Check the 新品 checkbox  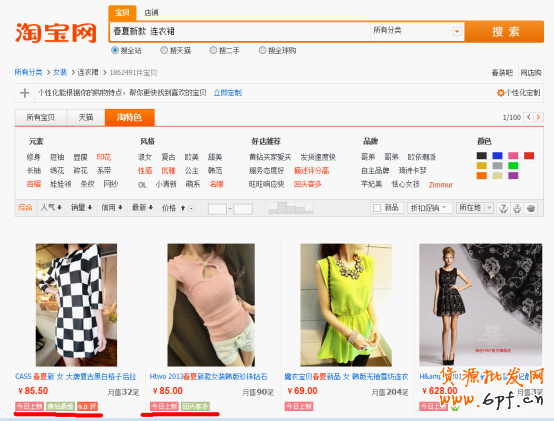pos(377,208)
